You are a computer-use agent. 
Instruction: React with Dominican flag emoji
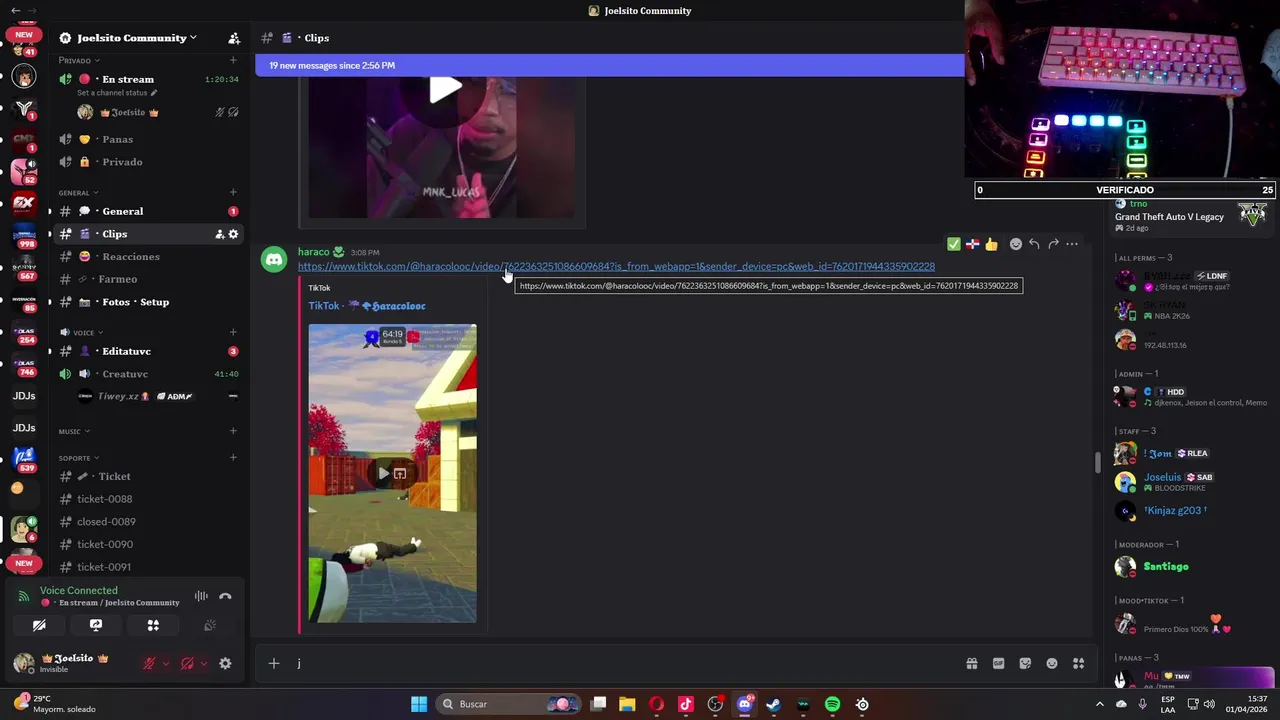click(972, 244)
